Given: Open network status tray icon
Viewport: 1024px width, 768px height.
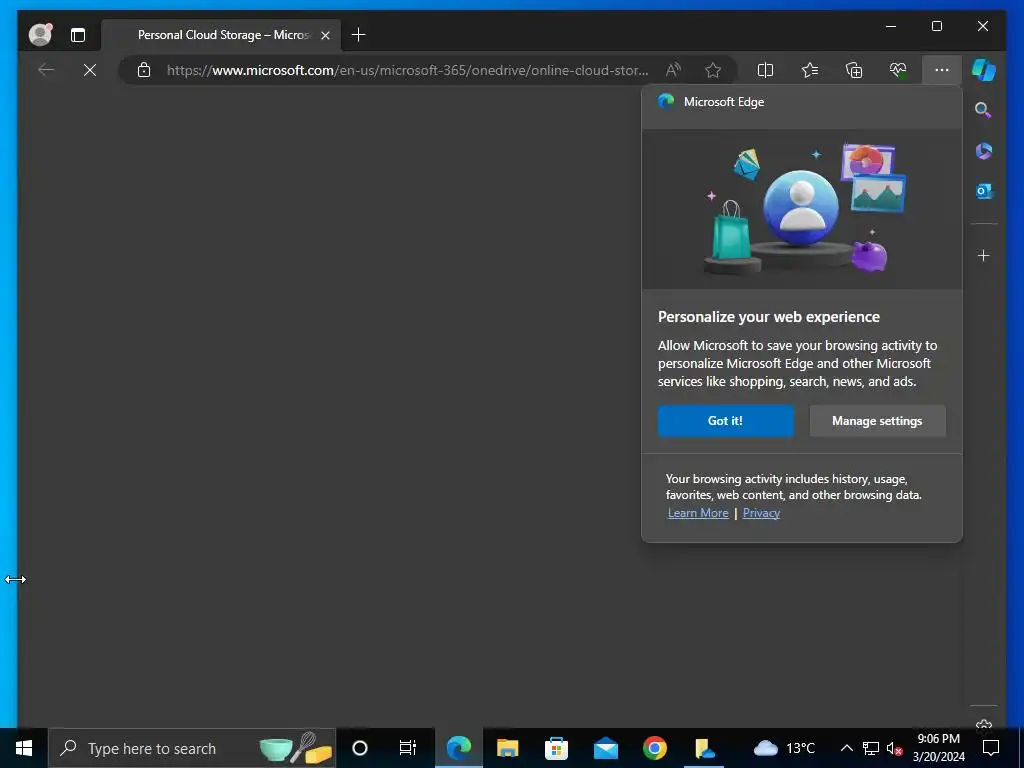Looking at the screenshot, I should point(871,748).
